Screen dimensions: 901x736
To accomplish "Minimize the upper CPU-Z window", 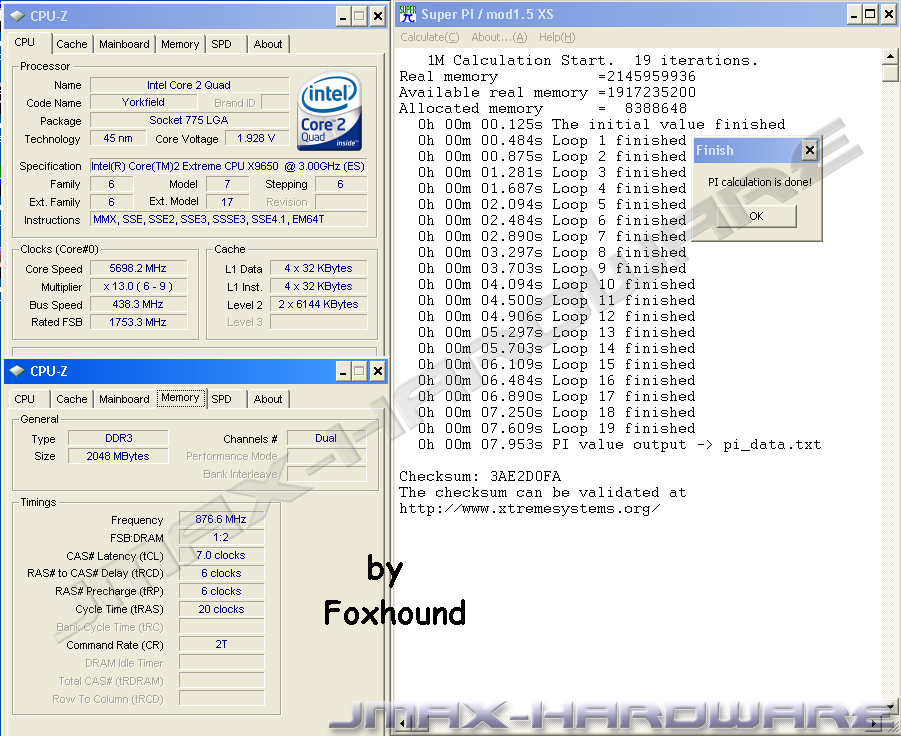I will pyautogui.click(x=342, y=17).
